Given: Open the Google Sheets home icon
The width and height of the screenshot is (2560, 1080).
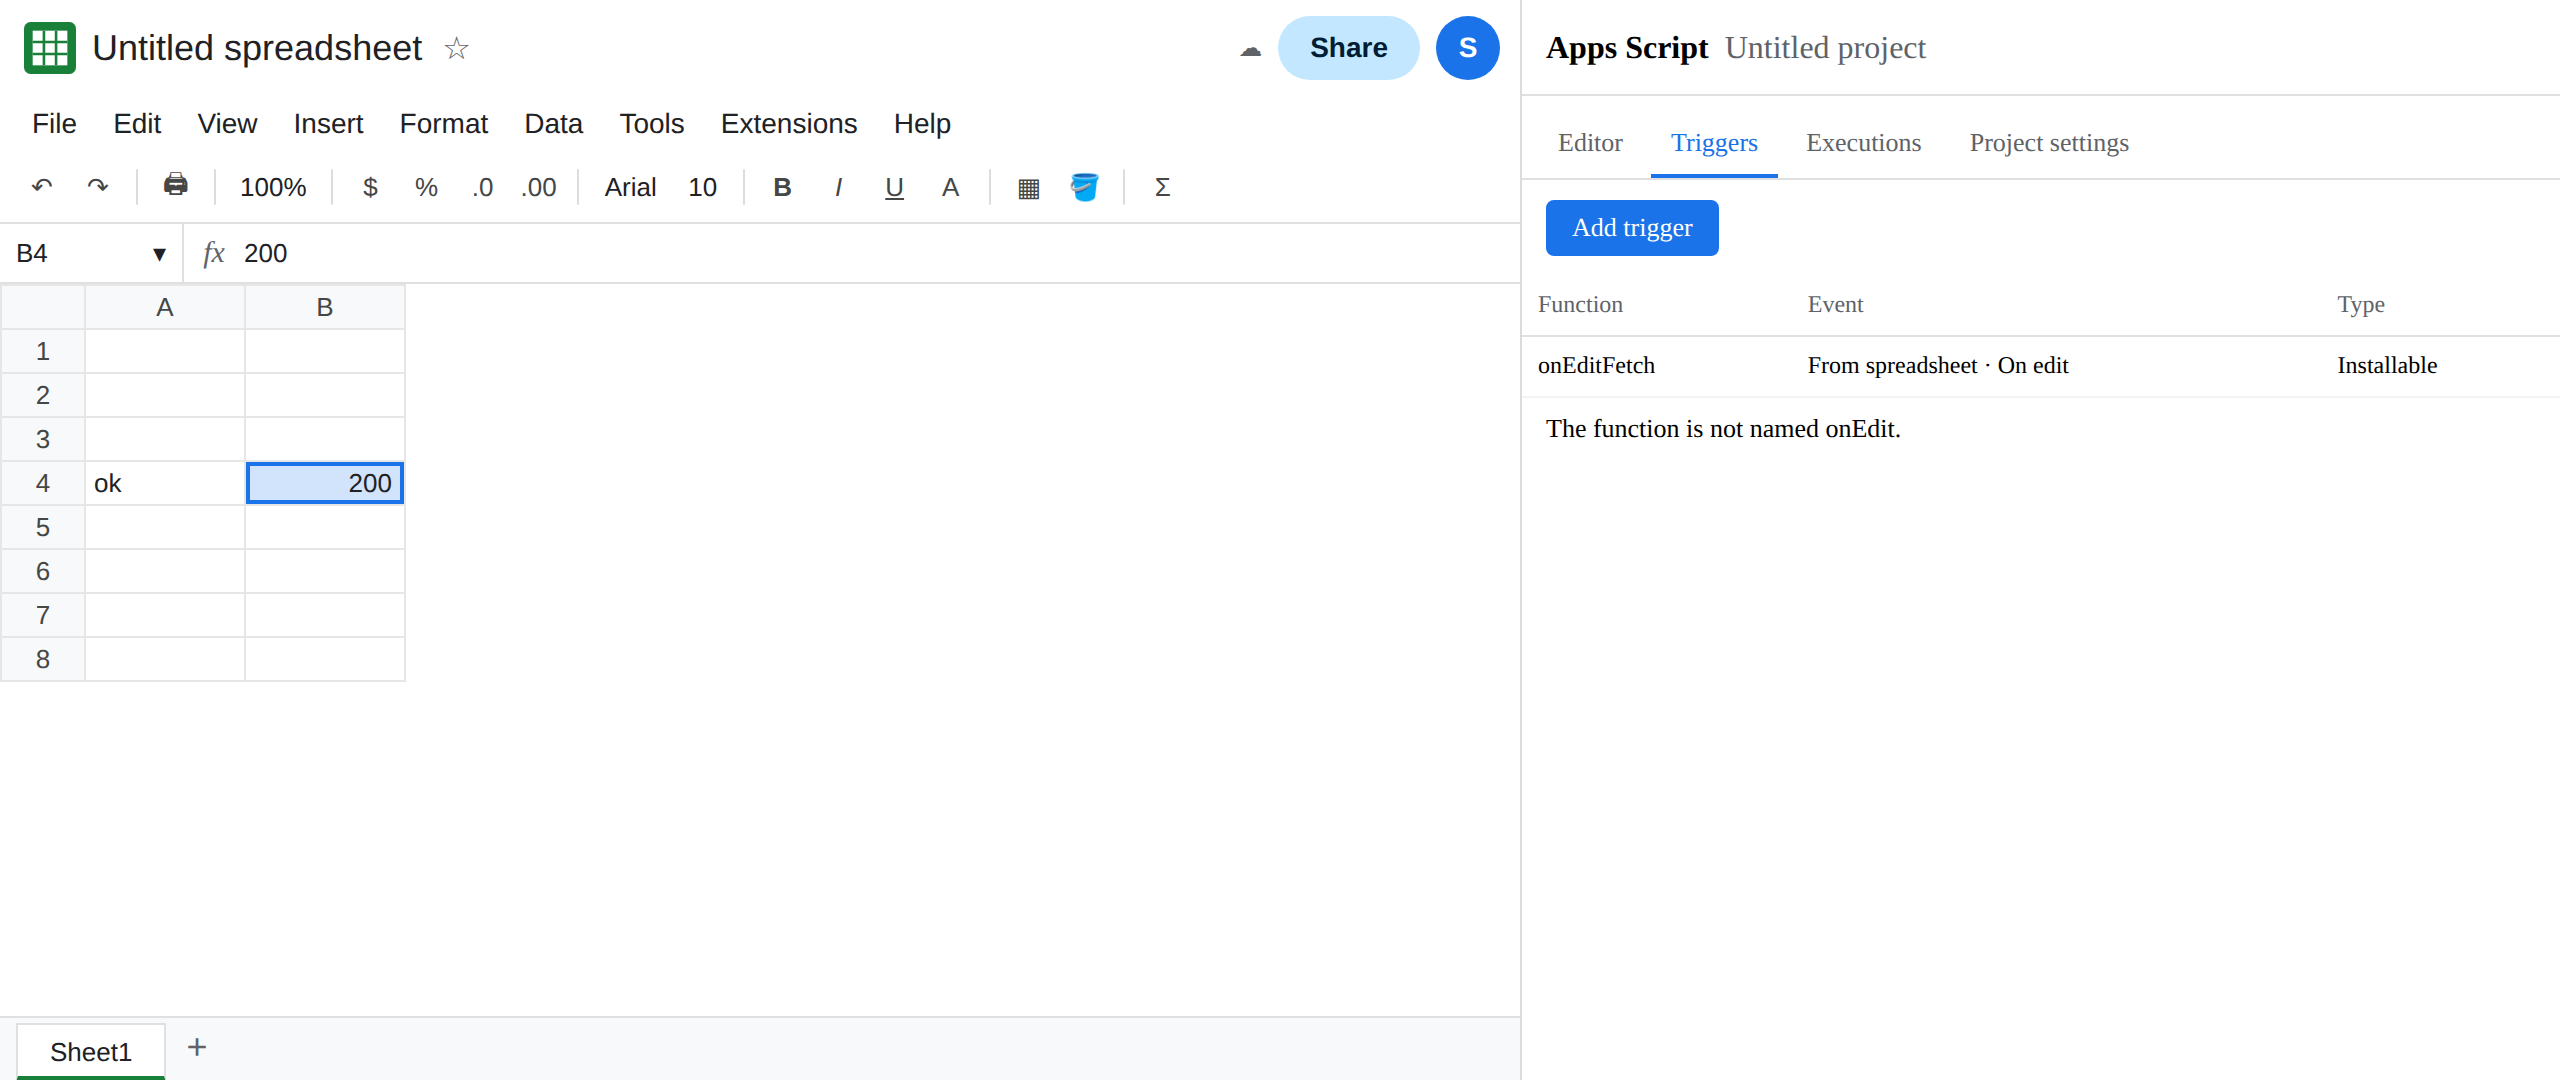Looking at the screenshot, I should point(50,48).
